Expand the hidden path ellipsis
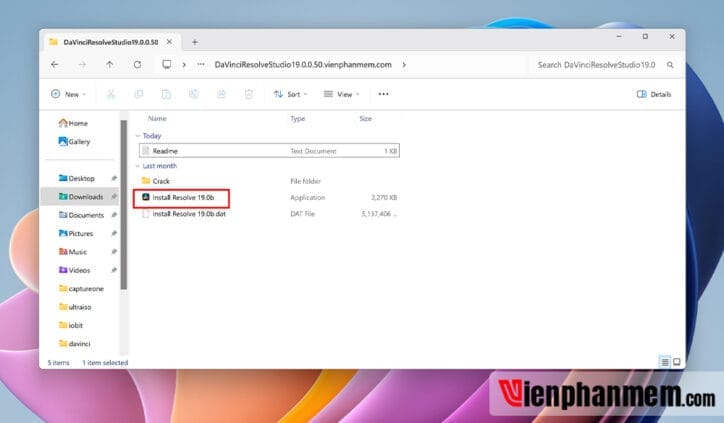Viewport: 724px width, 423px height. click(x=201, y=65)
